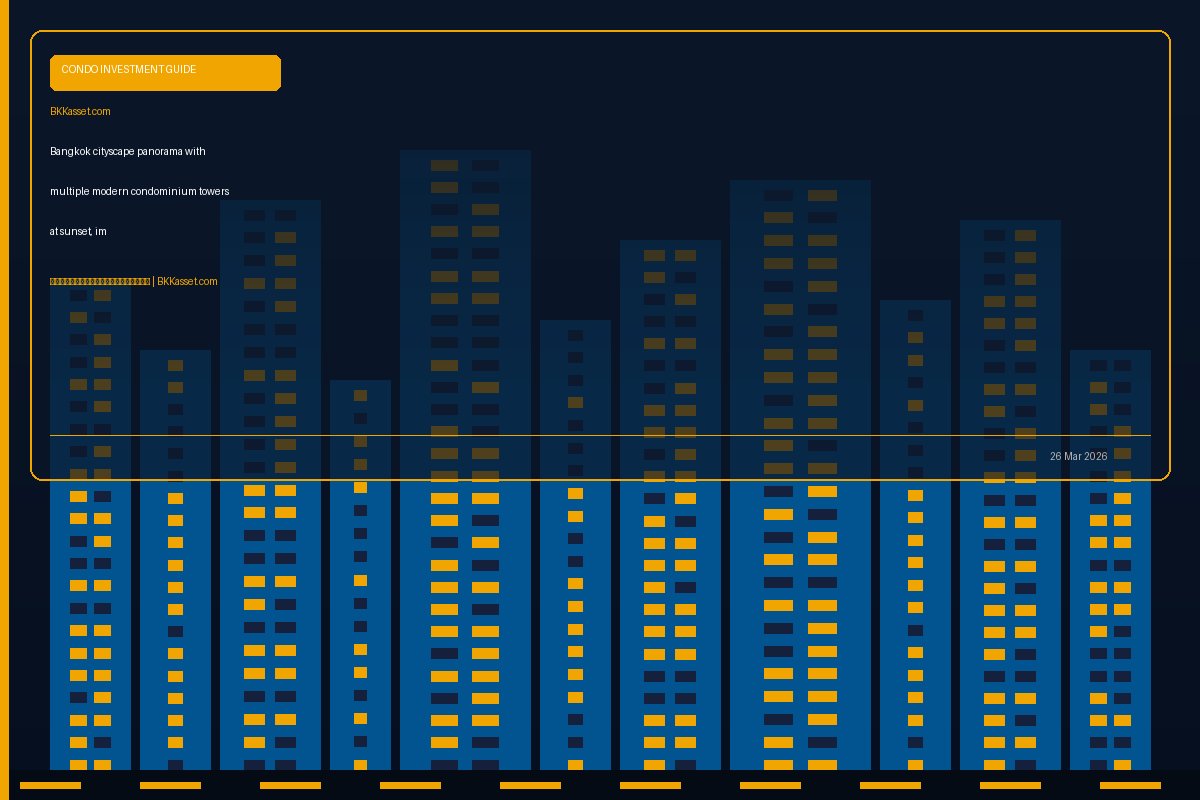Viewport: 1200px width, 800px height.
Task: Click the "at sunset, im" text line
Action: point(78,231)
